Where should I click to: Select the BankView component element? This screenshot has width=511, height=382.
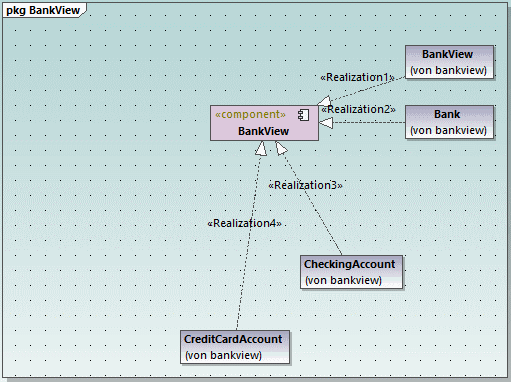(x=264, y=123)
